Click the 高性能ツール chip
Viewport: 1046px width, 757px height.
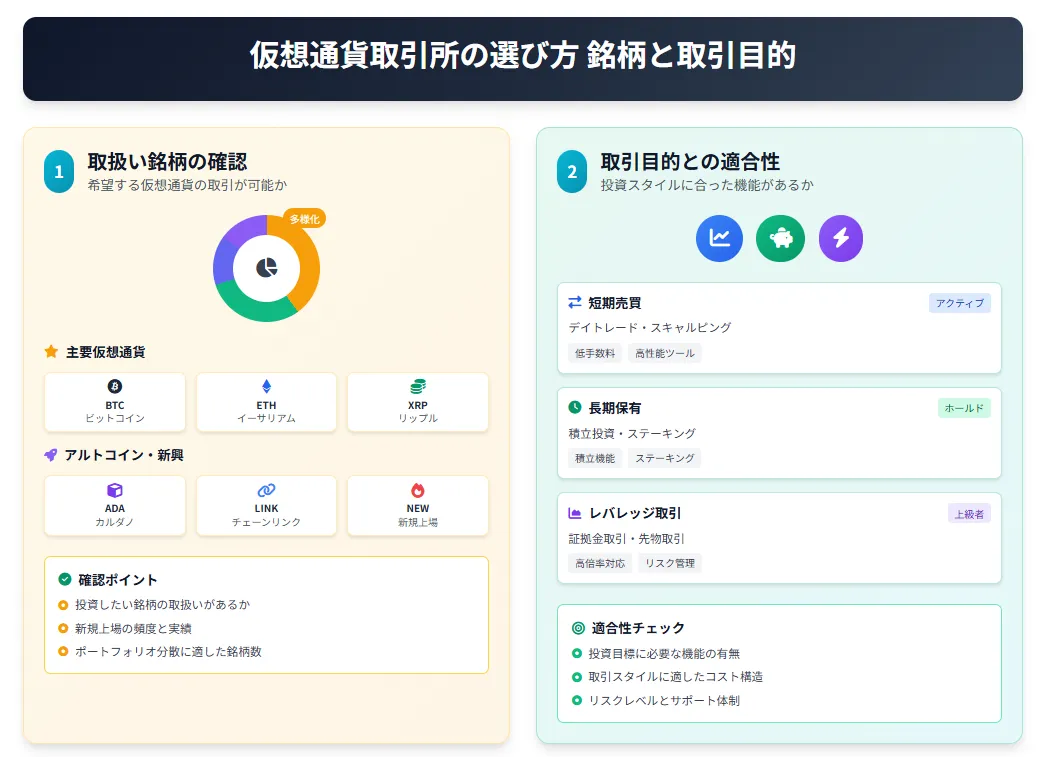(x=664, y=353)
